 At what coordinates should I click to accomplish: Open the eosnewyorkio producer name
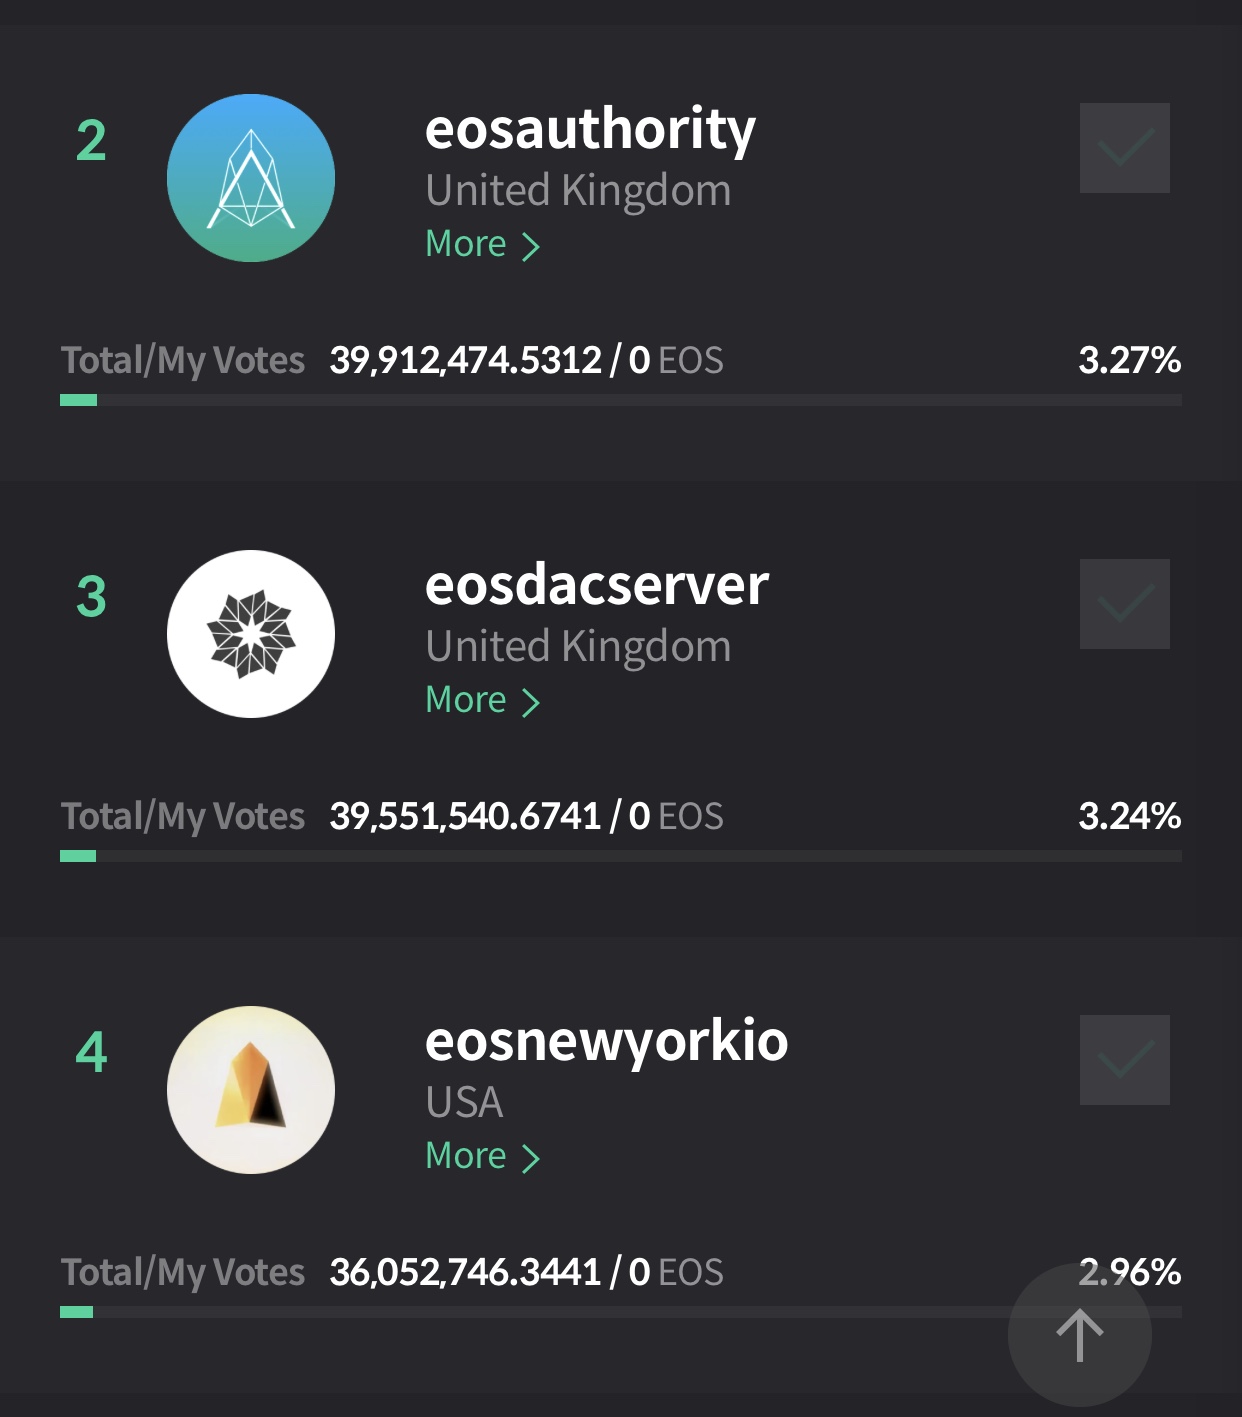click(606, 1042)
